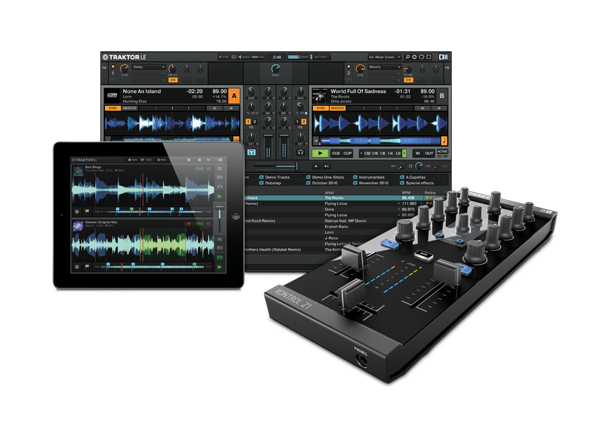Click the central MAIN volume knob

[x=276, y=69]
